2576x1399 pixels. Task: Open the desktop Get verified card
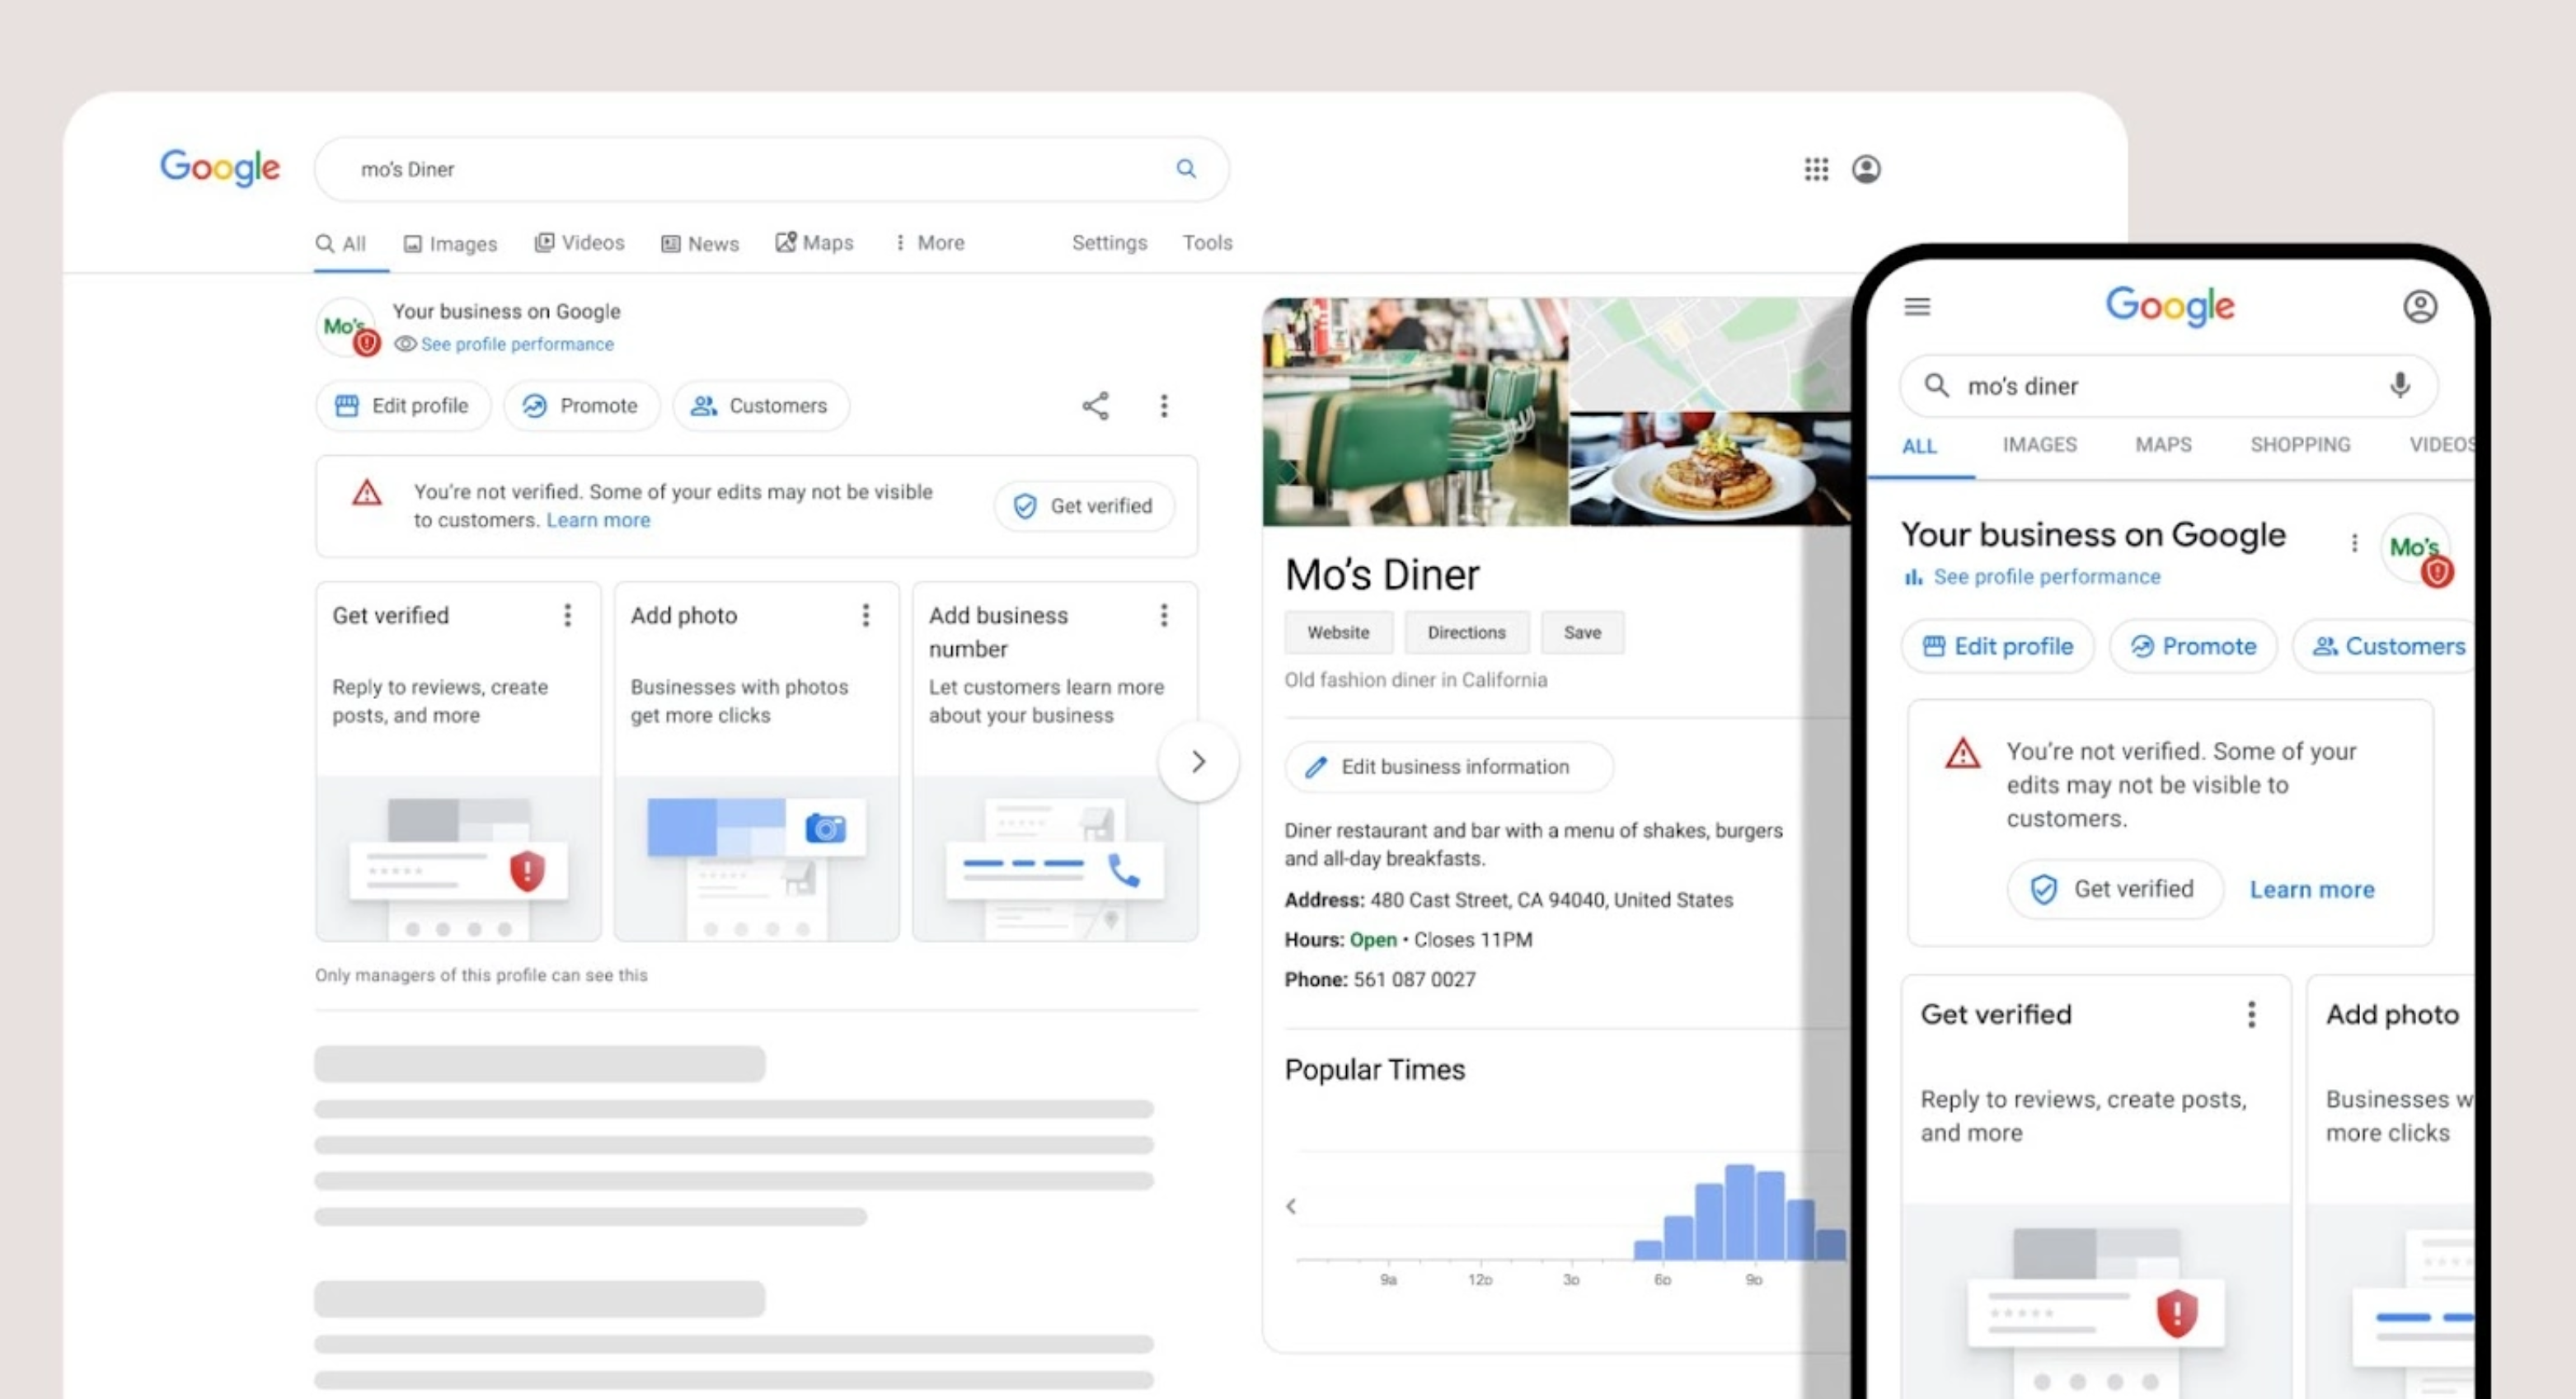point(458,761)
